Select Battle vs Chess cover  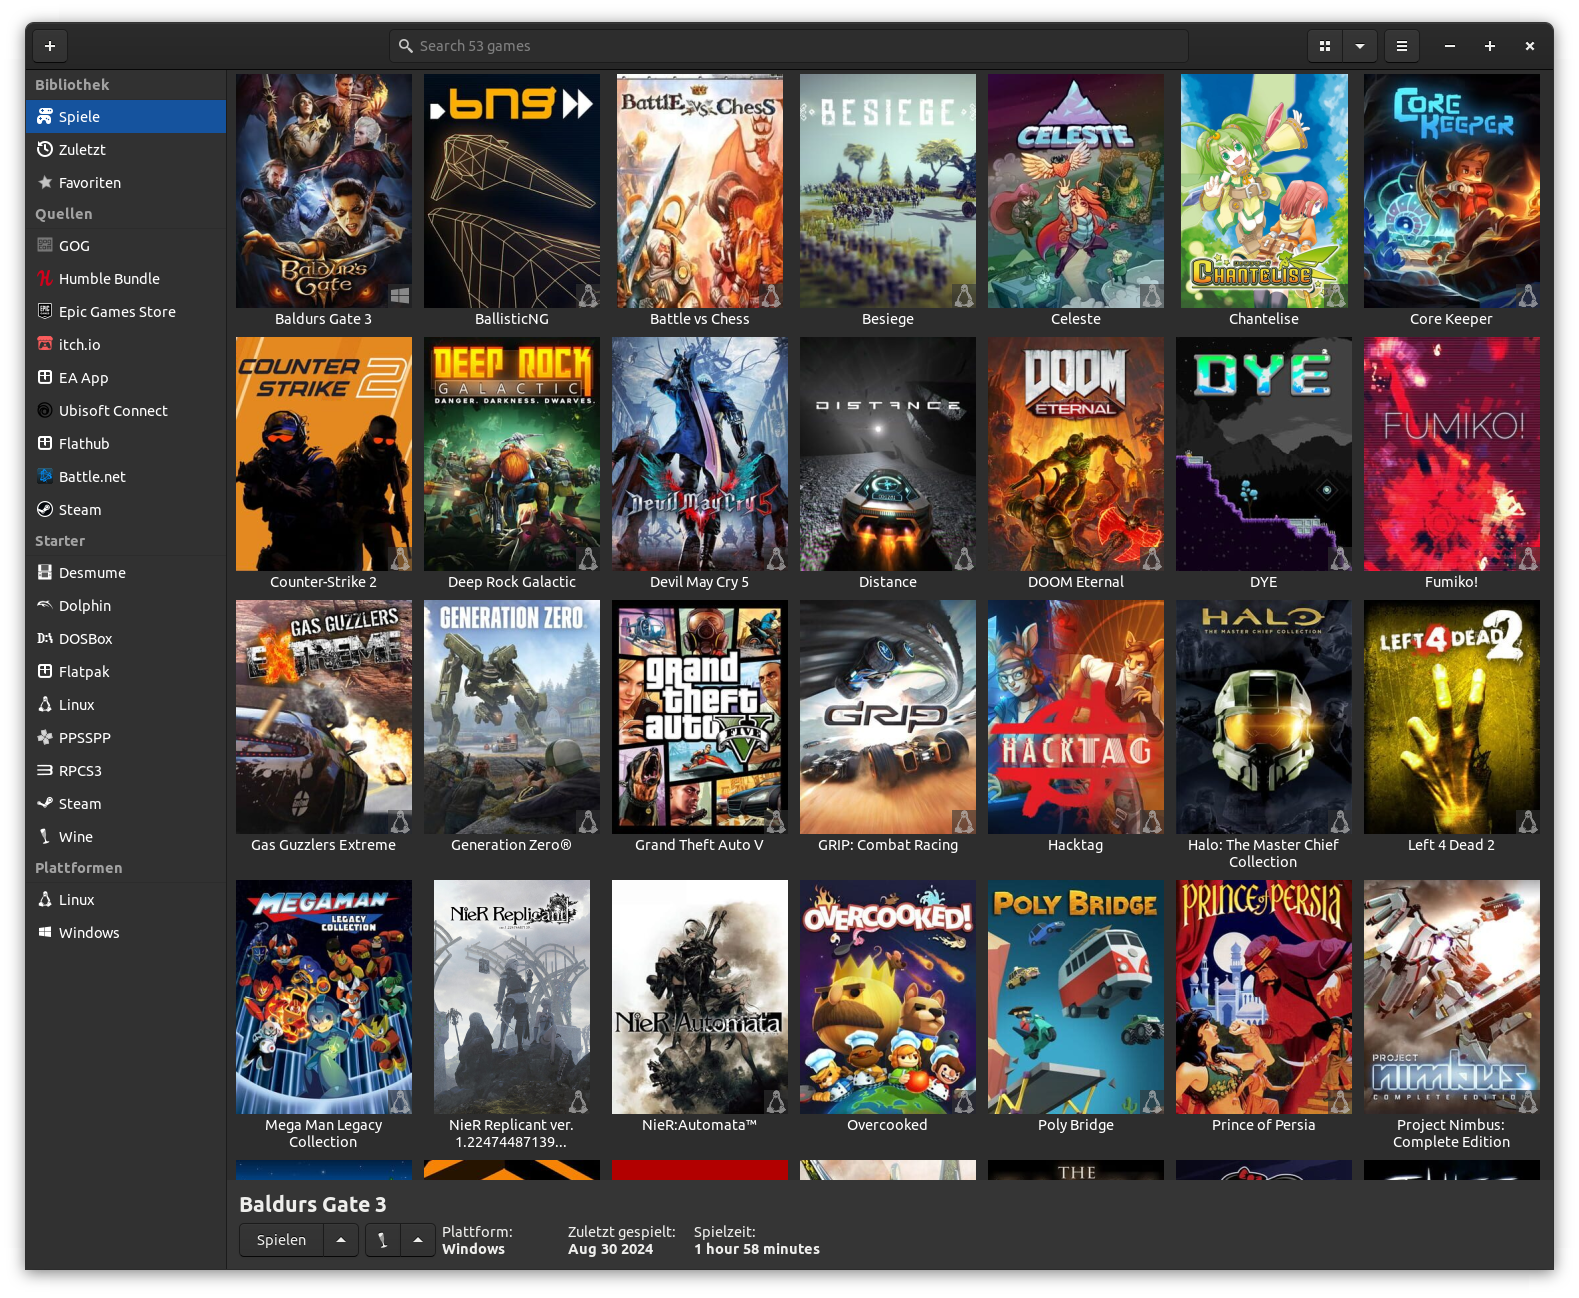700,191
